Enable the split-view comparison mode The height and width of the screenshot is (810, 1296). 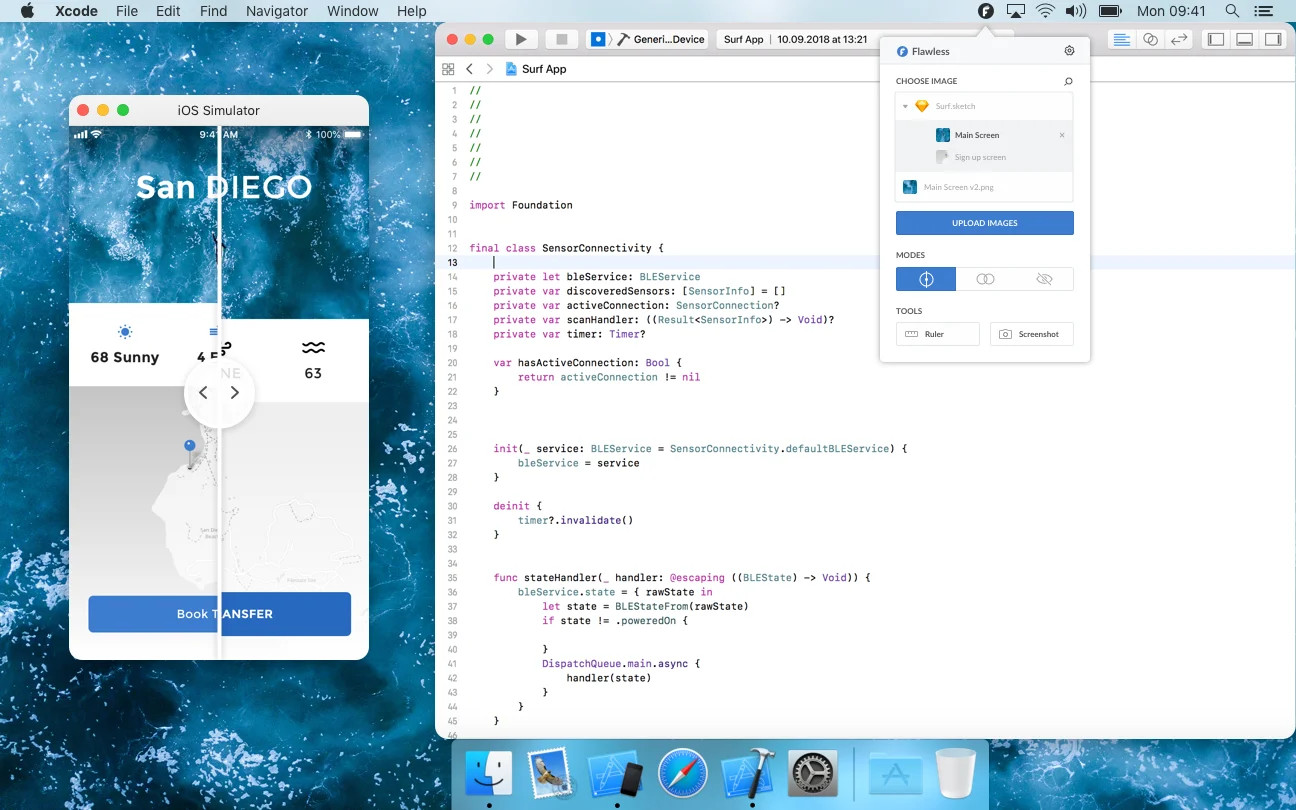click(x=926, y=279)
